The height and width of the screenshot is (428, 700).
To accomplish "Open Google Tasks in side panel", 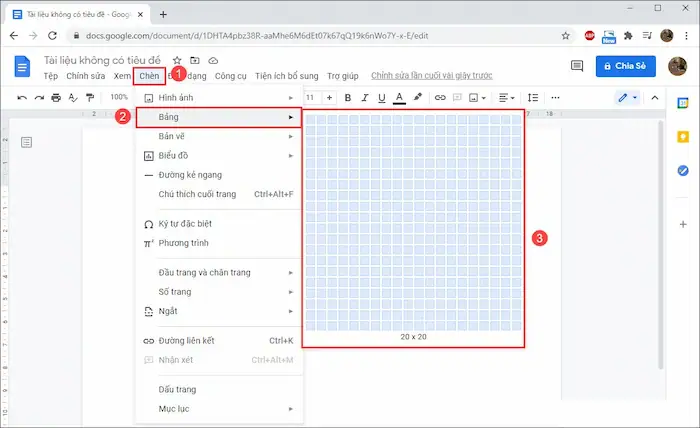I will 683,171.
